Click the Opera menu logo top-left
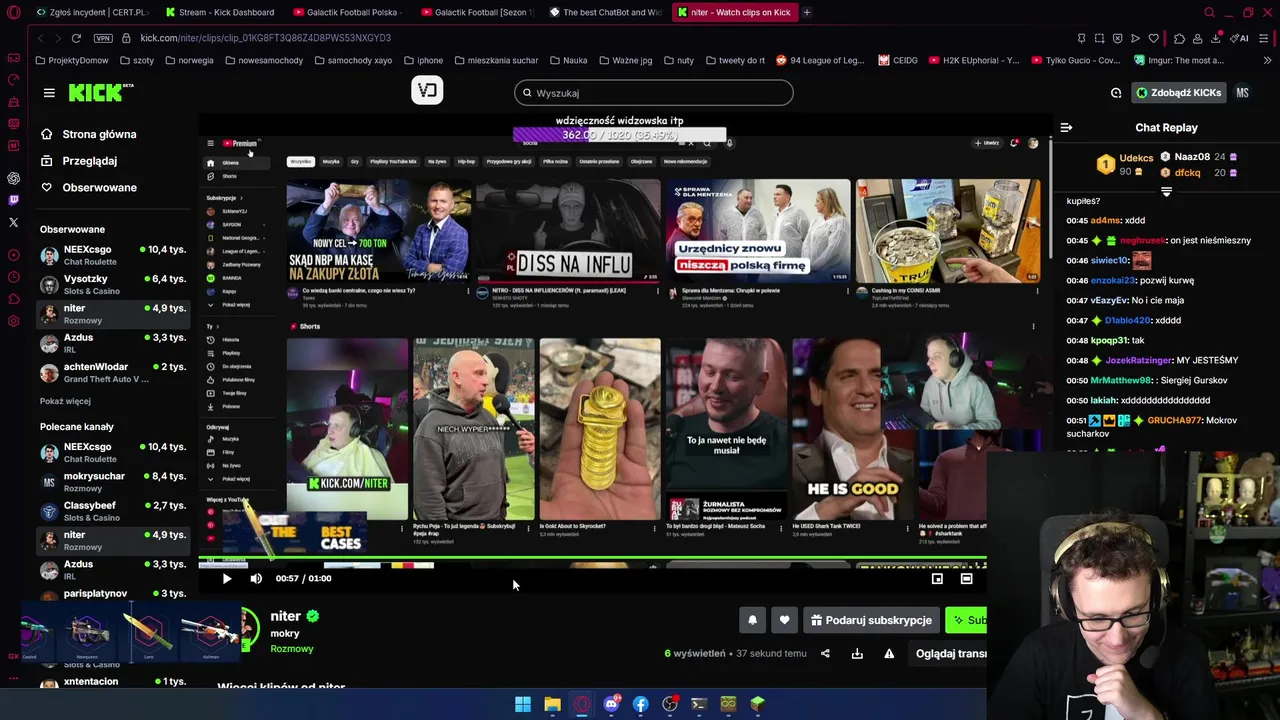This screenshot has width=1280, height=720. [x=13, y=12]
